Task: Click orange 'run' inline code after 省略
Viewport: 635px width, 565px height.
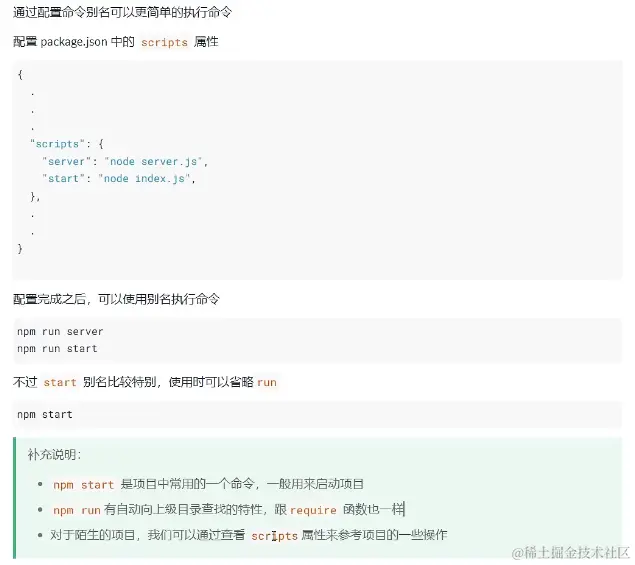Action: (267, 382)
